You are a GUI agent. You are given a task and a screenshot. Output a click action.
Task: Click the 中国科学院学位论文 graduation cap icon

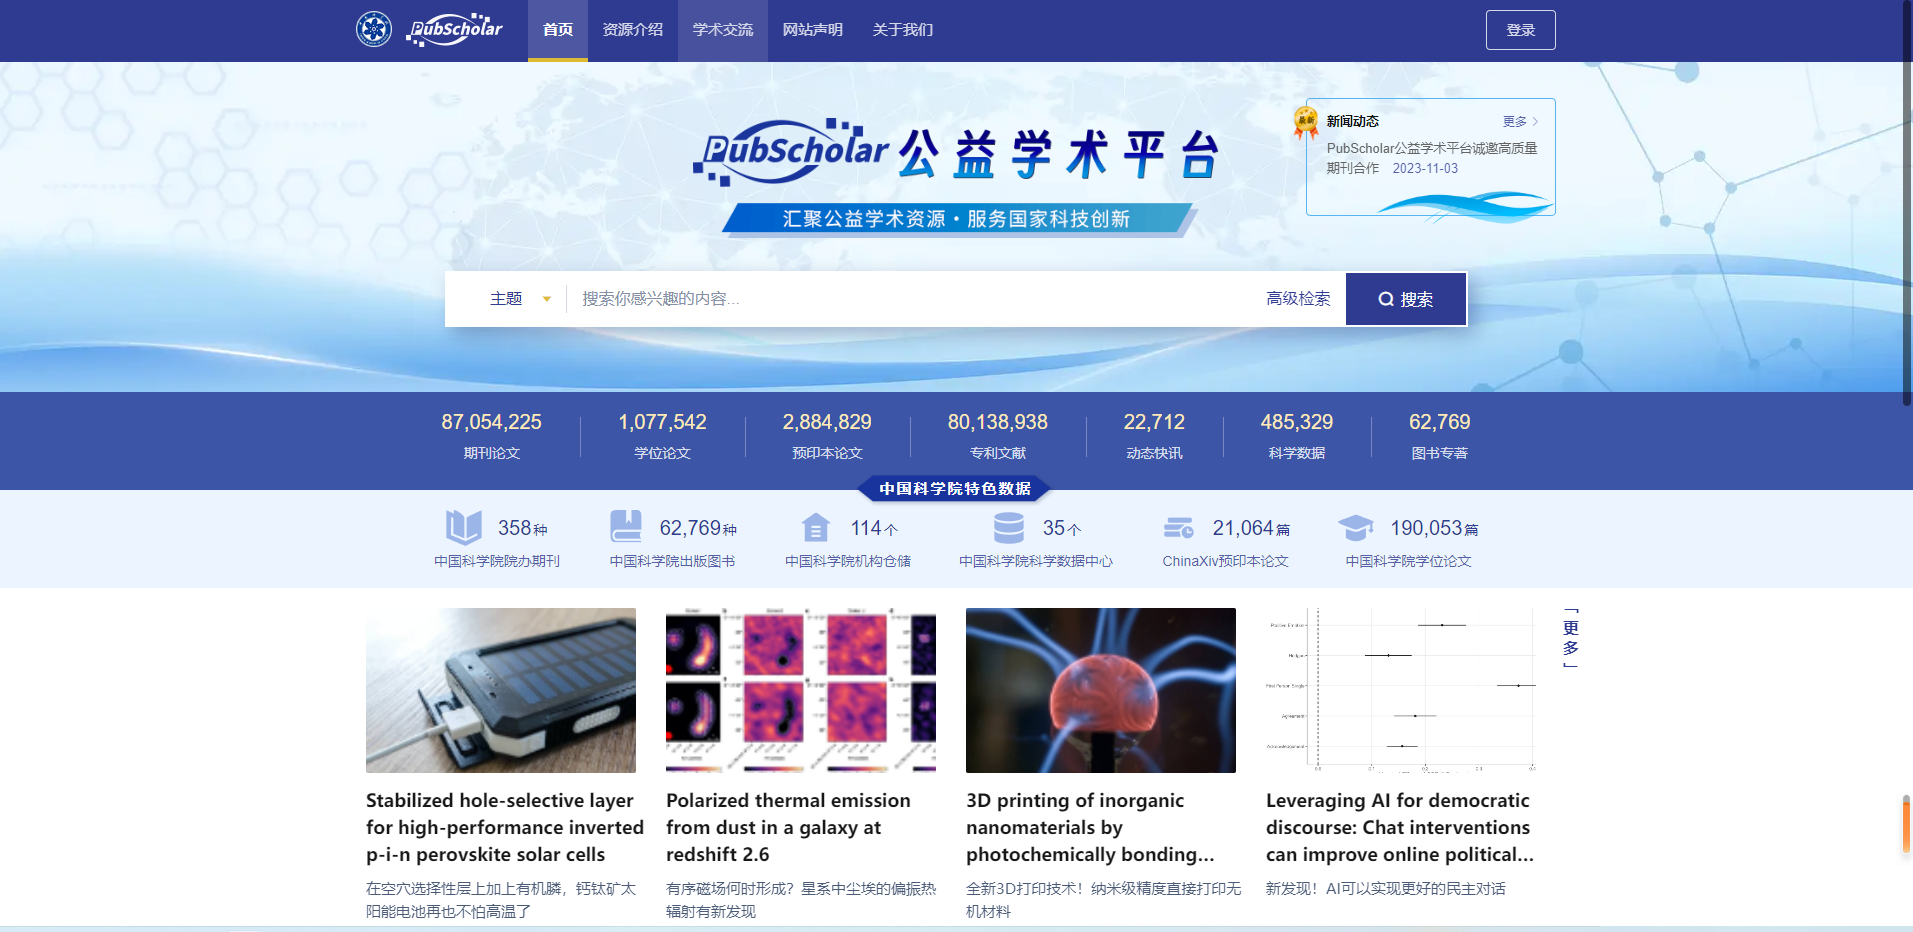pyautogui.click(x=1356, y=527)
